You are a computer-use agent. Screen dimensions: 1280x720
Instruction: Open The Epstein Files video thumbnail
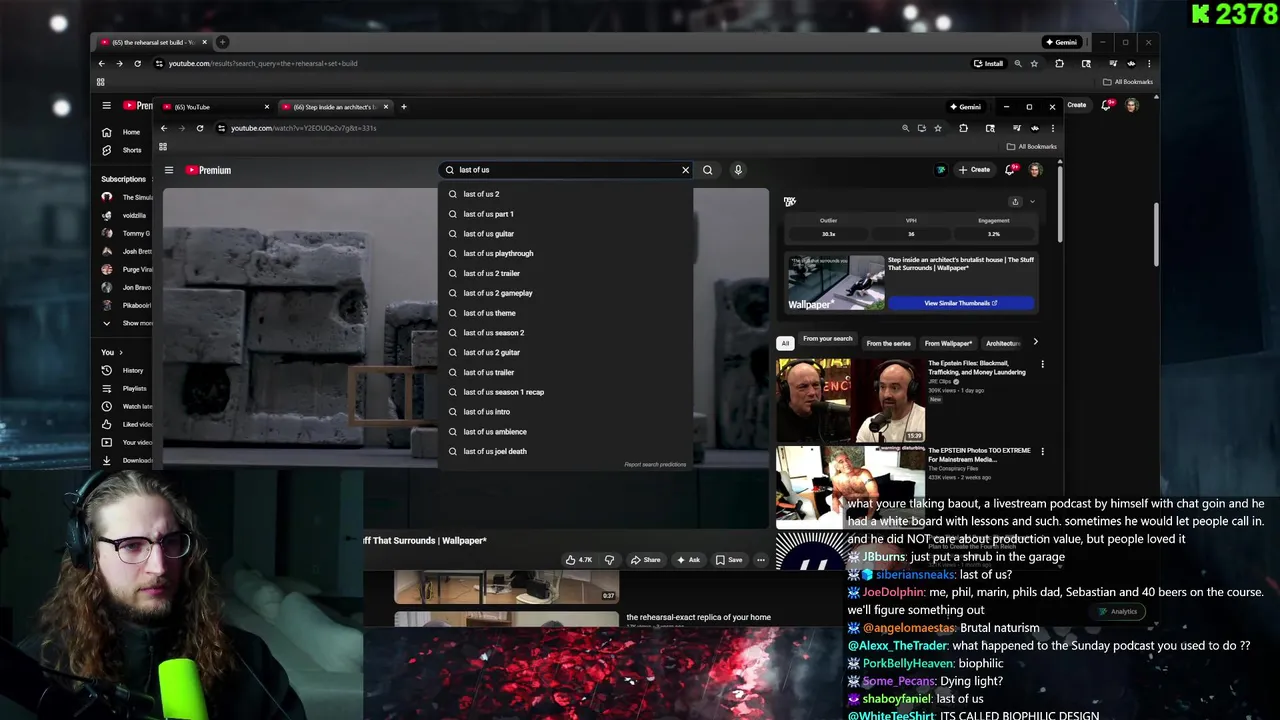[851, 400]
